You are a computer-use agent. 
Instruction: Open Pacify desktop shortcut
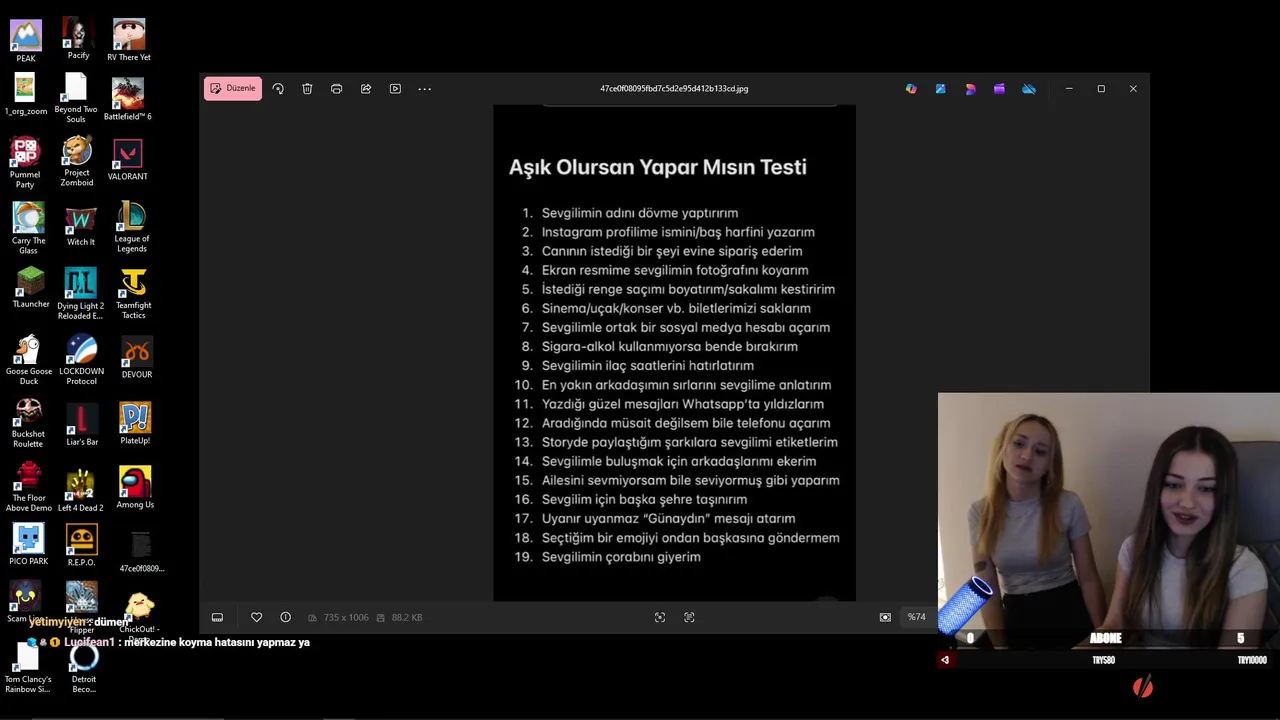pyautogui.click(x=78, y=39)
